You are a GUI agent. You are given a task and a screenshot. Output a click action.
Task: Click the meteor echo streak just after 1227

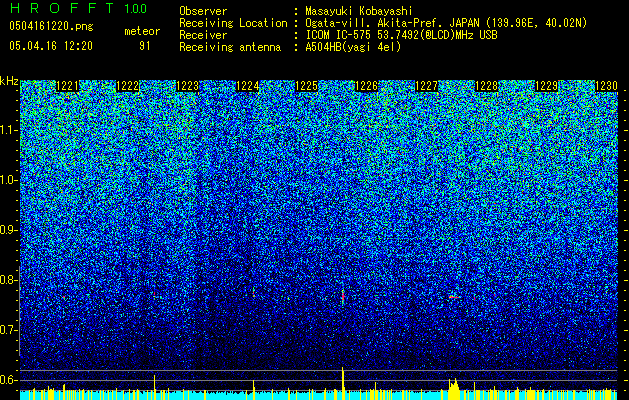[x=454, y=297]
